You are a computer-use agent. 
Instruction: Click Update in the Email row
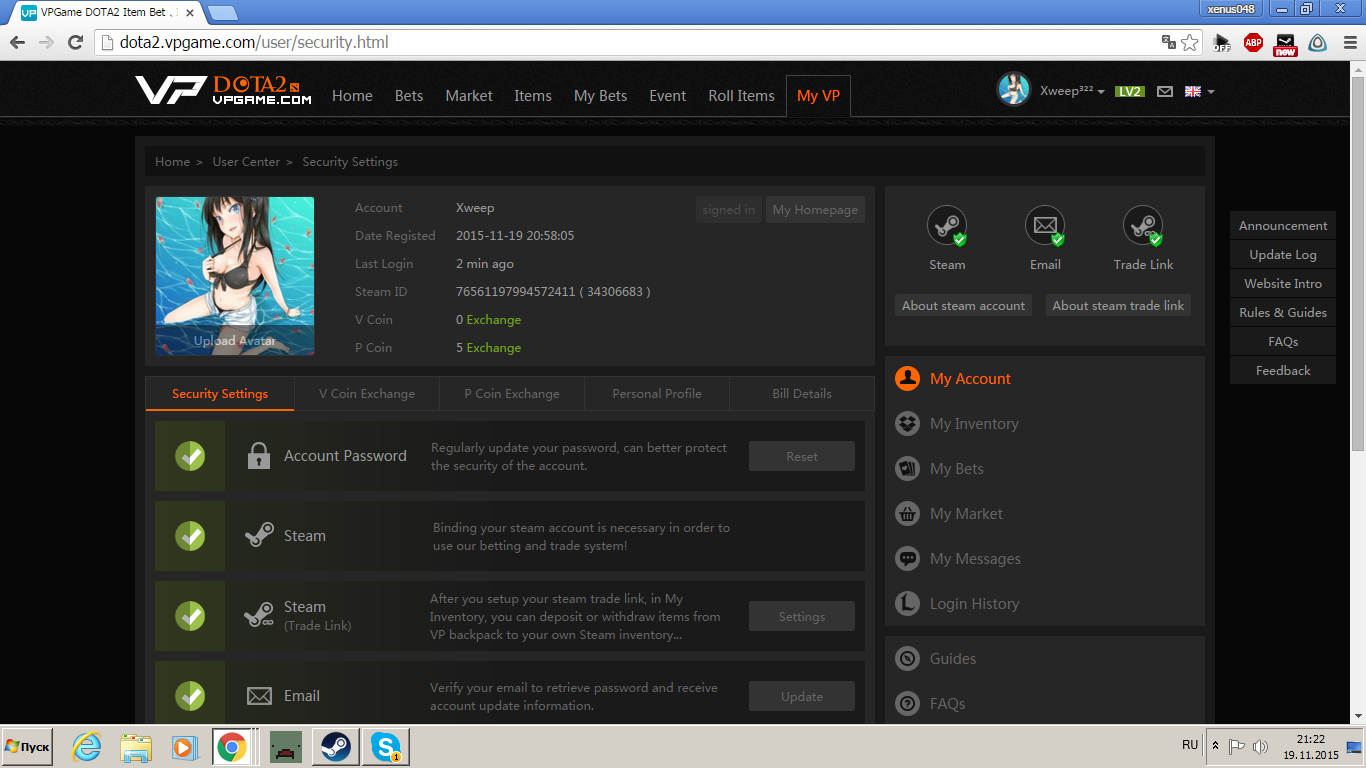tap(802, 696)
